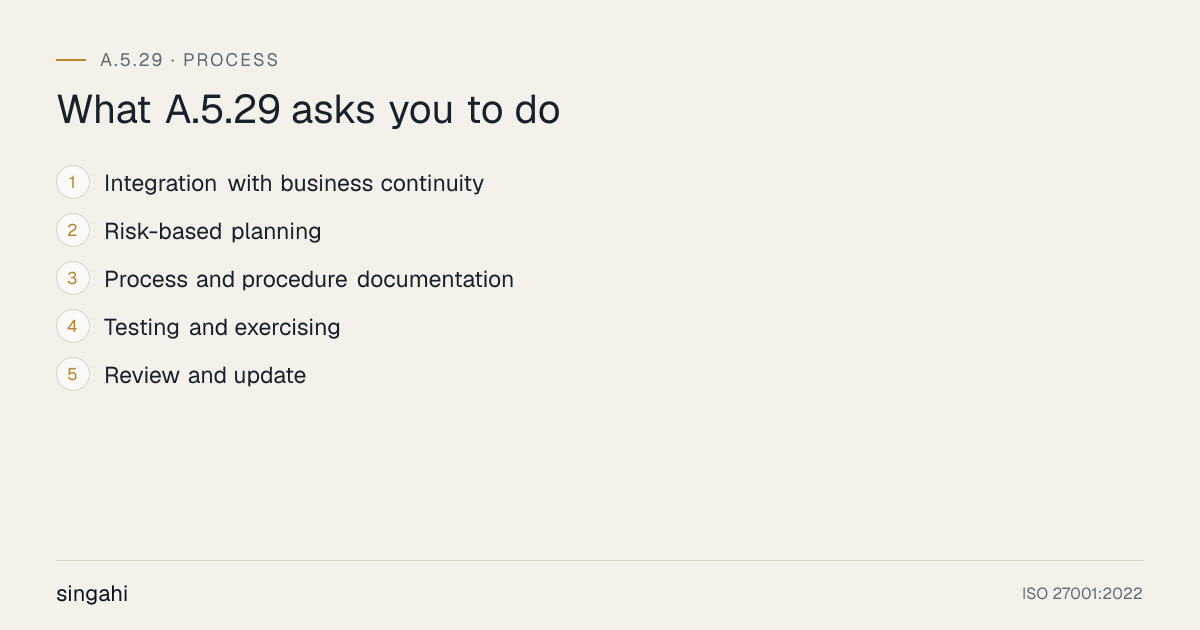Select 'Process and procedure documentation' item
Viewport: 1200px width, 630px height.
[x=309, y=280]
